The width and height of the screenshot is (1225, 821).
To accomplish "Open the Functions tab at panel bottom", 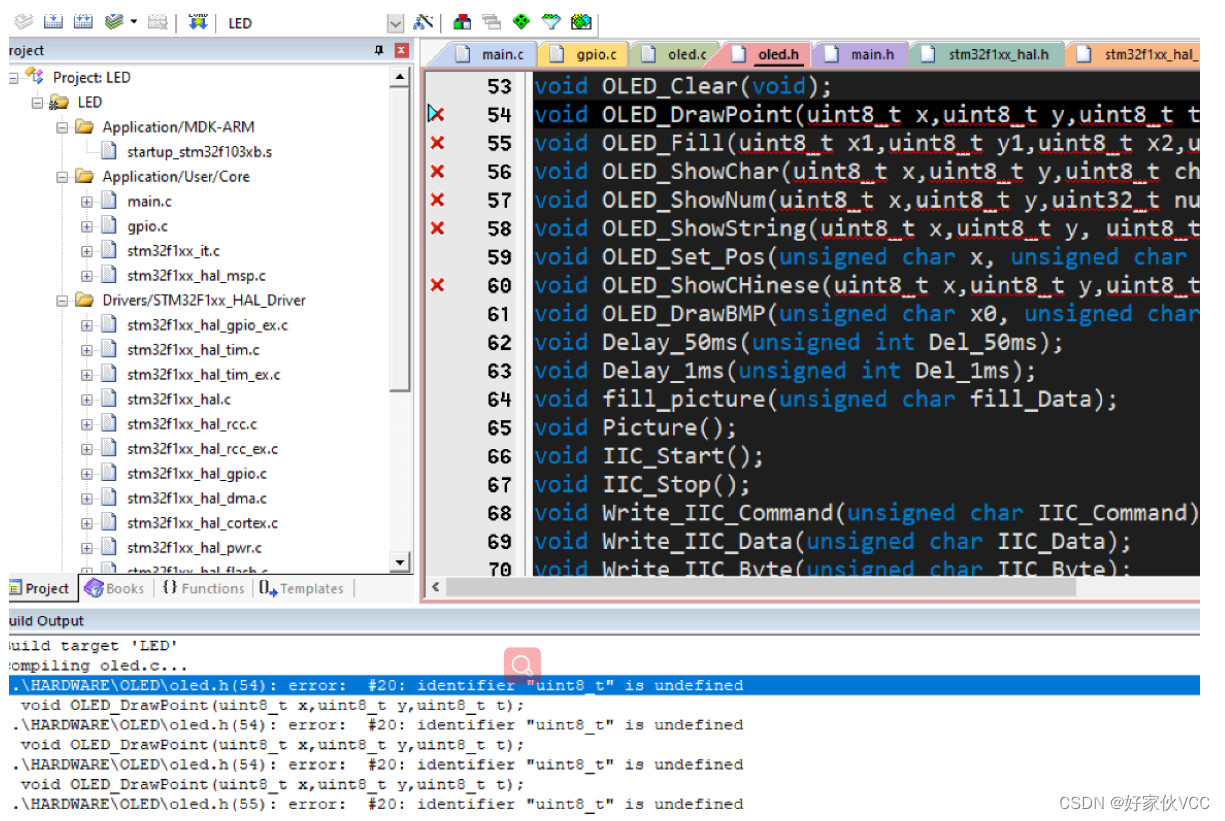I will [x=204, y=588].
